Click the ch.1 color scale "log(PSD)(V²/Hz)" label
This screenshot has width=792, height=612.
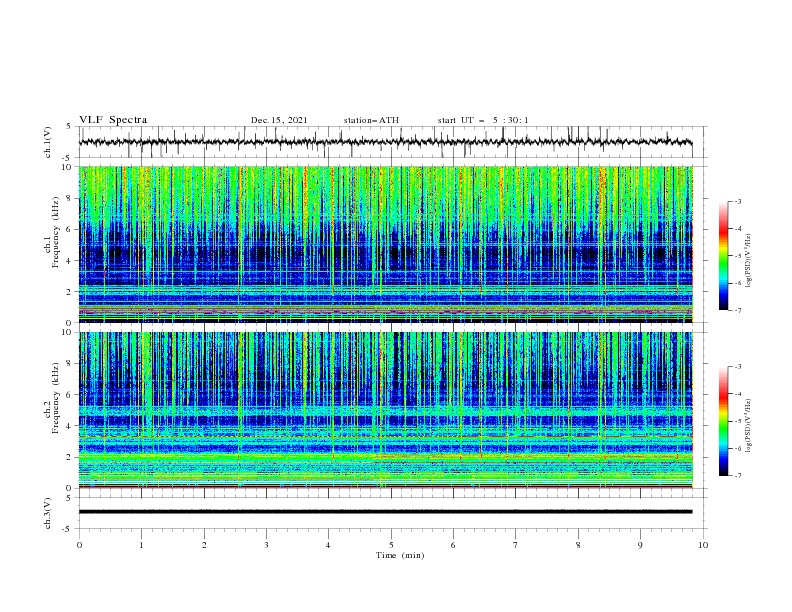coord(748,260)
